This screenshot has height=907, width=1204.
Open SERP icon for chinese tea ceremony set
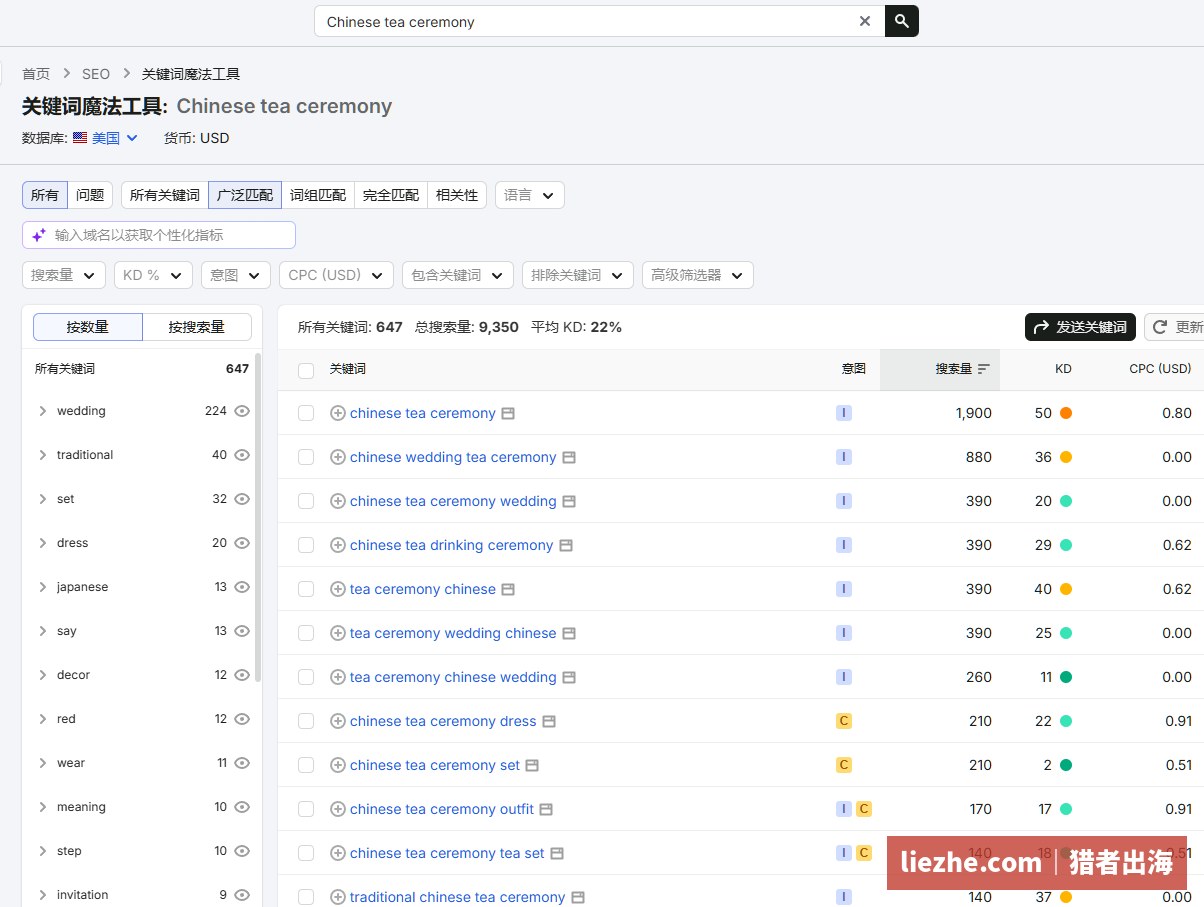[x=532, y=765]
